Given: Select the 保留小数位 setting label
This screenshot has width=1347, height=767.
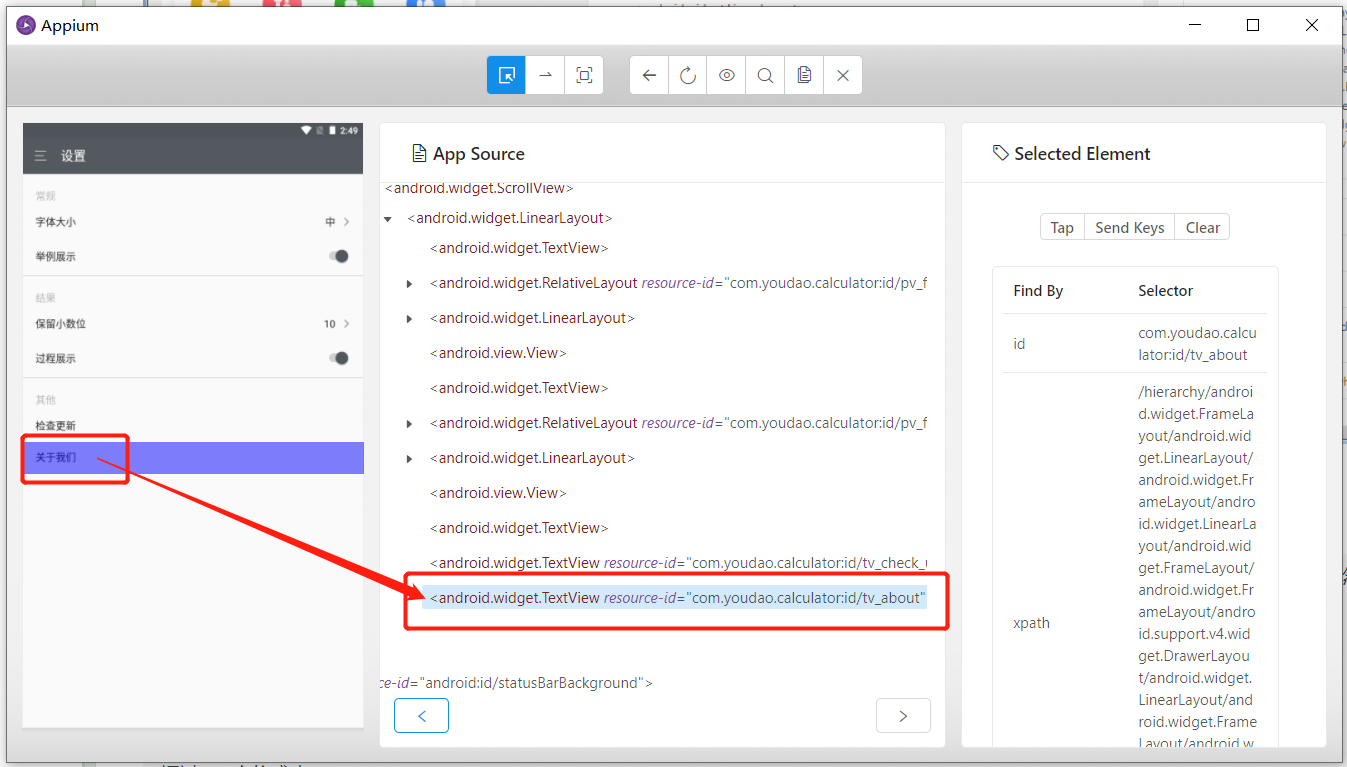Looking at the screenshot, I should pos(61,324).
